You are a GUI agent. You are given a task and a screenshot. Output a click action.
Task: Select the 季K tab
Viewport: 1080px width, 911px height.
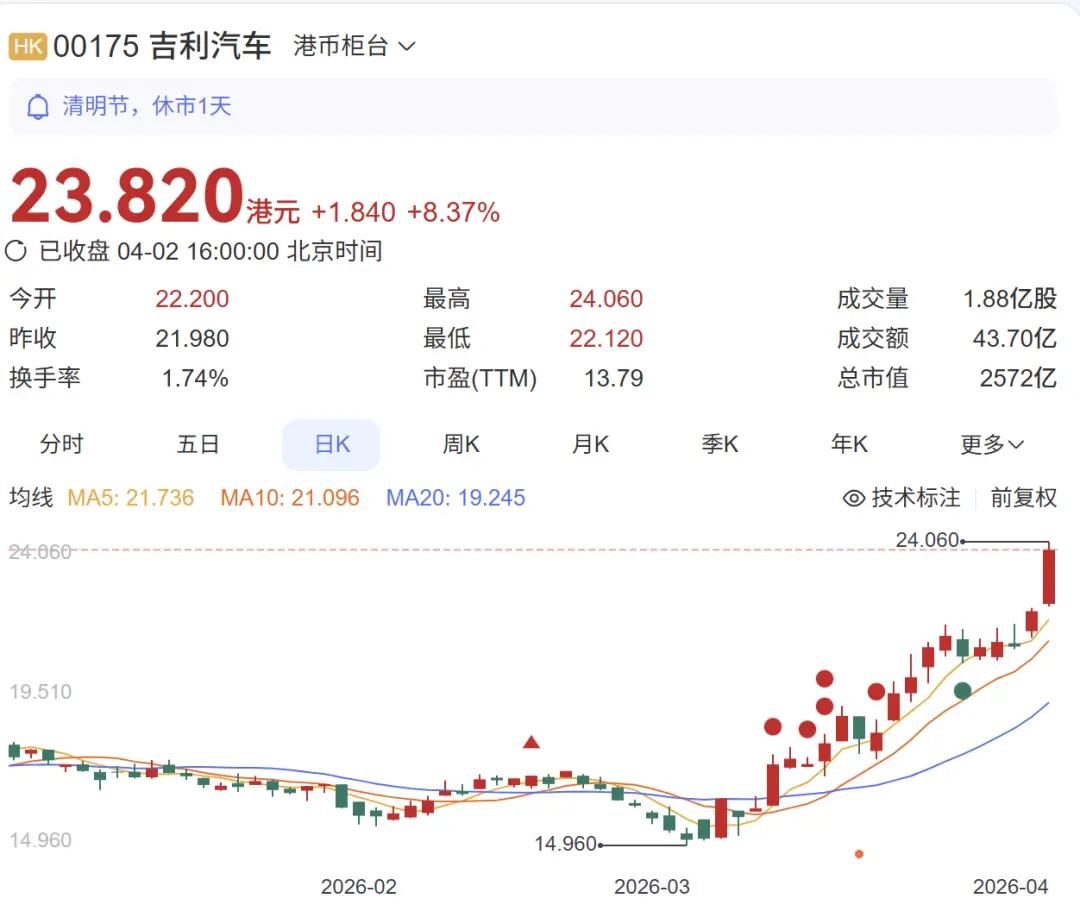click(x=720, y=444)
